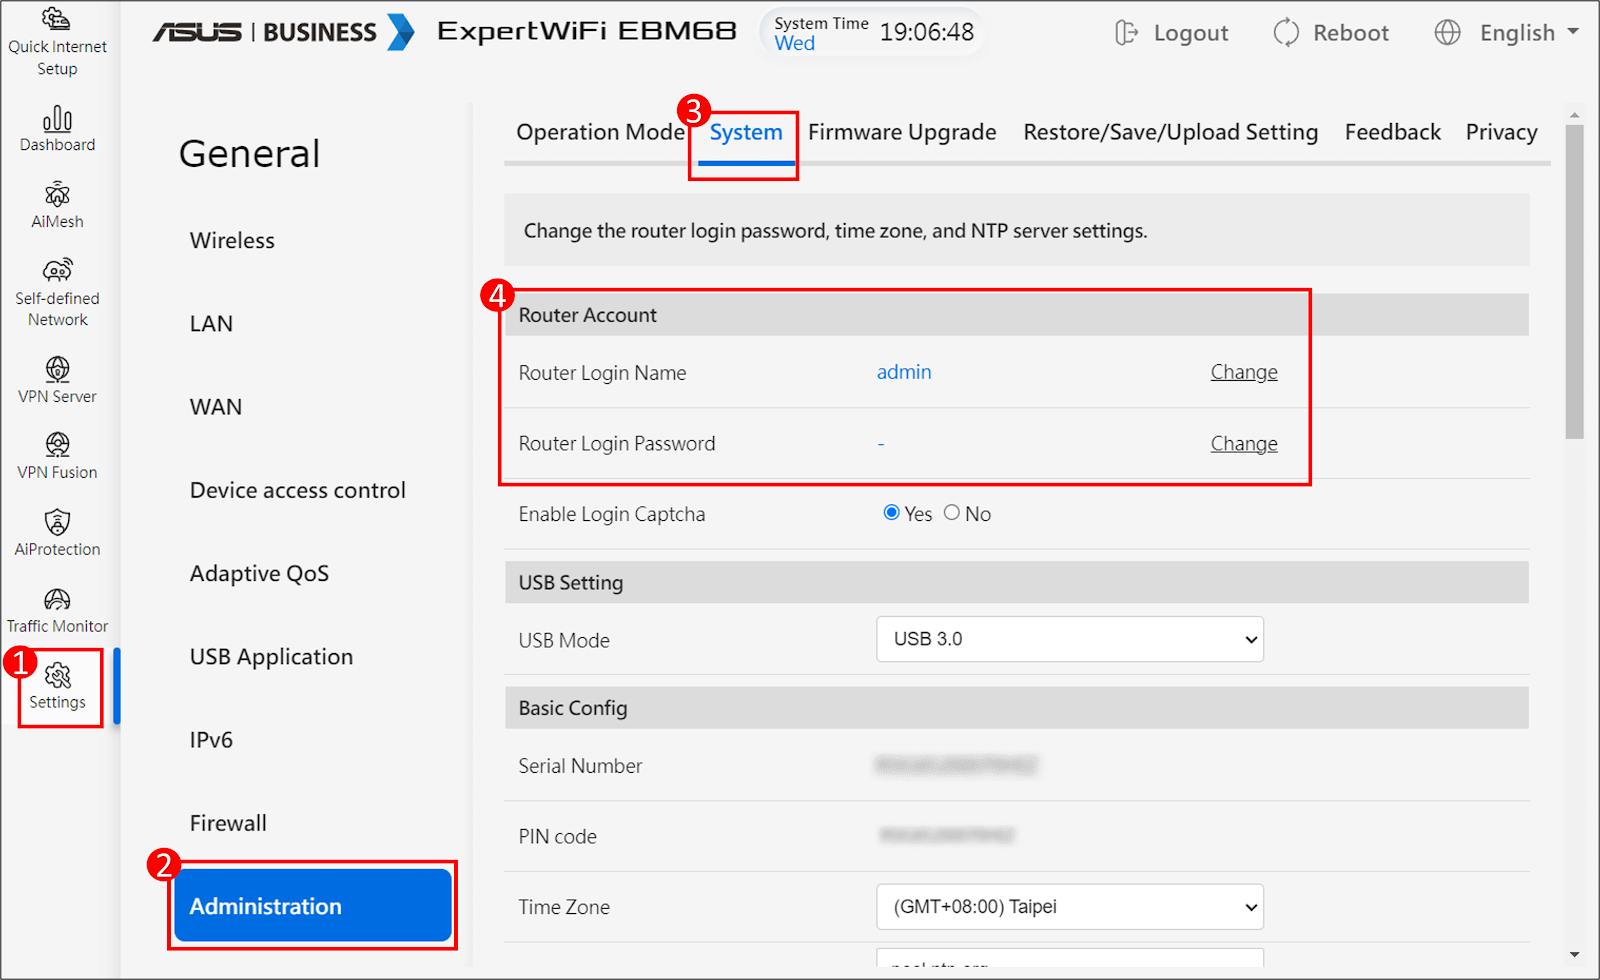The height and width of the screenshot is (980, 1600).
Task: Open the USB Mode dropdown
Action: (1070, 639)
